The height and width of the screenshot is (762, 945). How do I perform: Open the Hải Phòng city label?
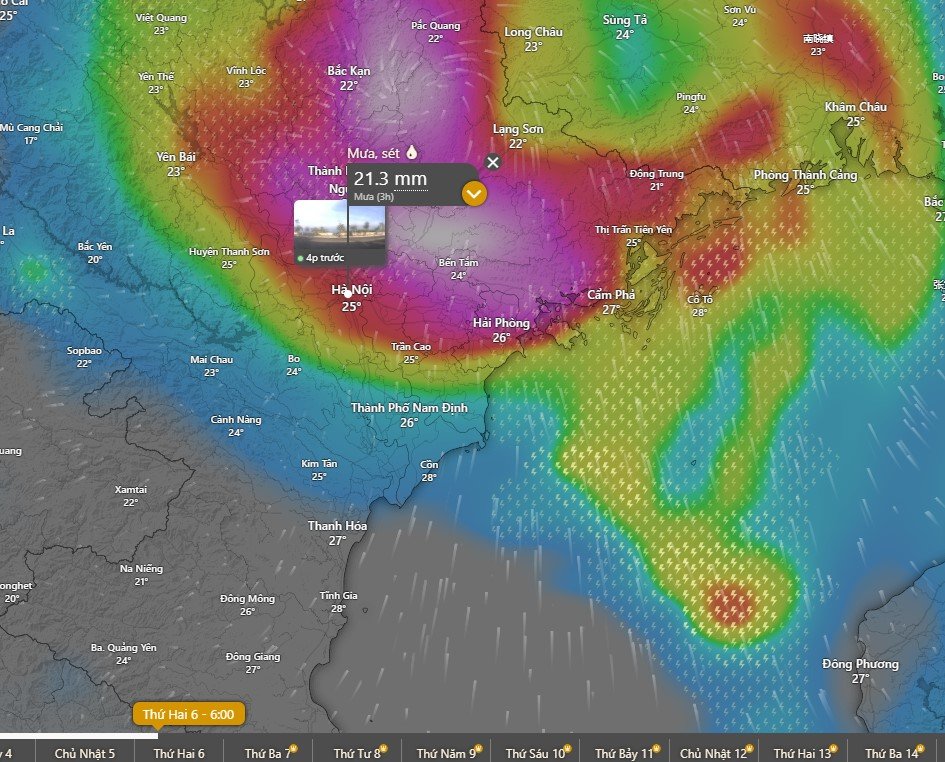pos(501,323)
